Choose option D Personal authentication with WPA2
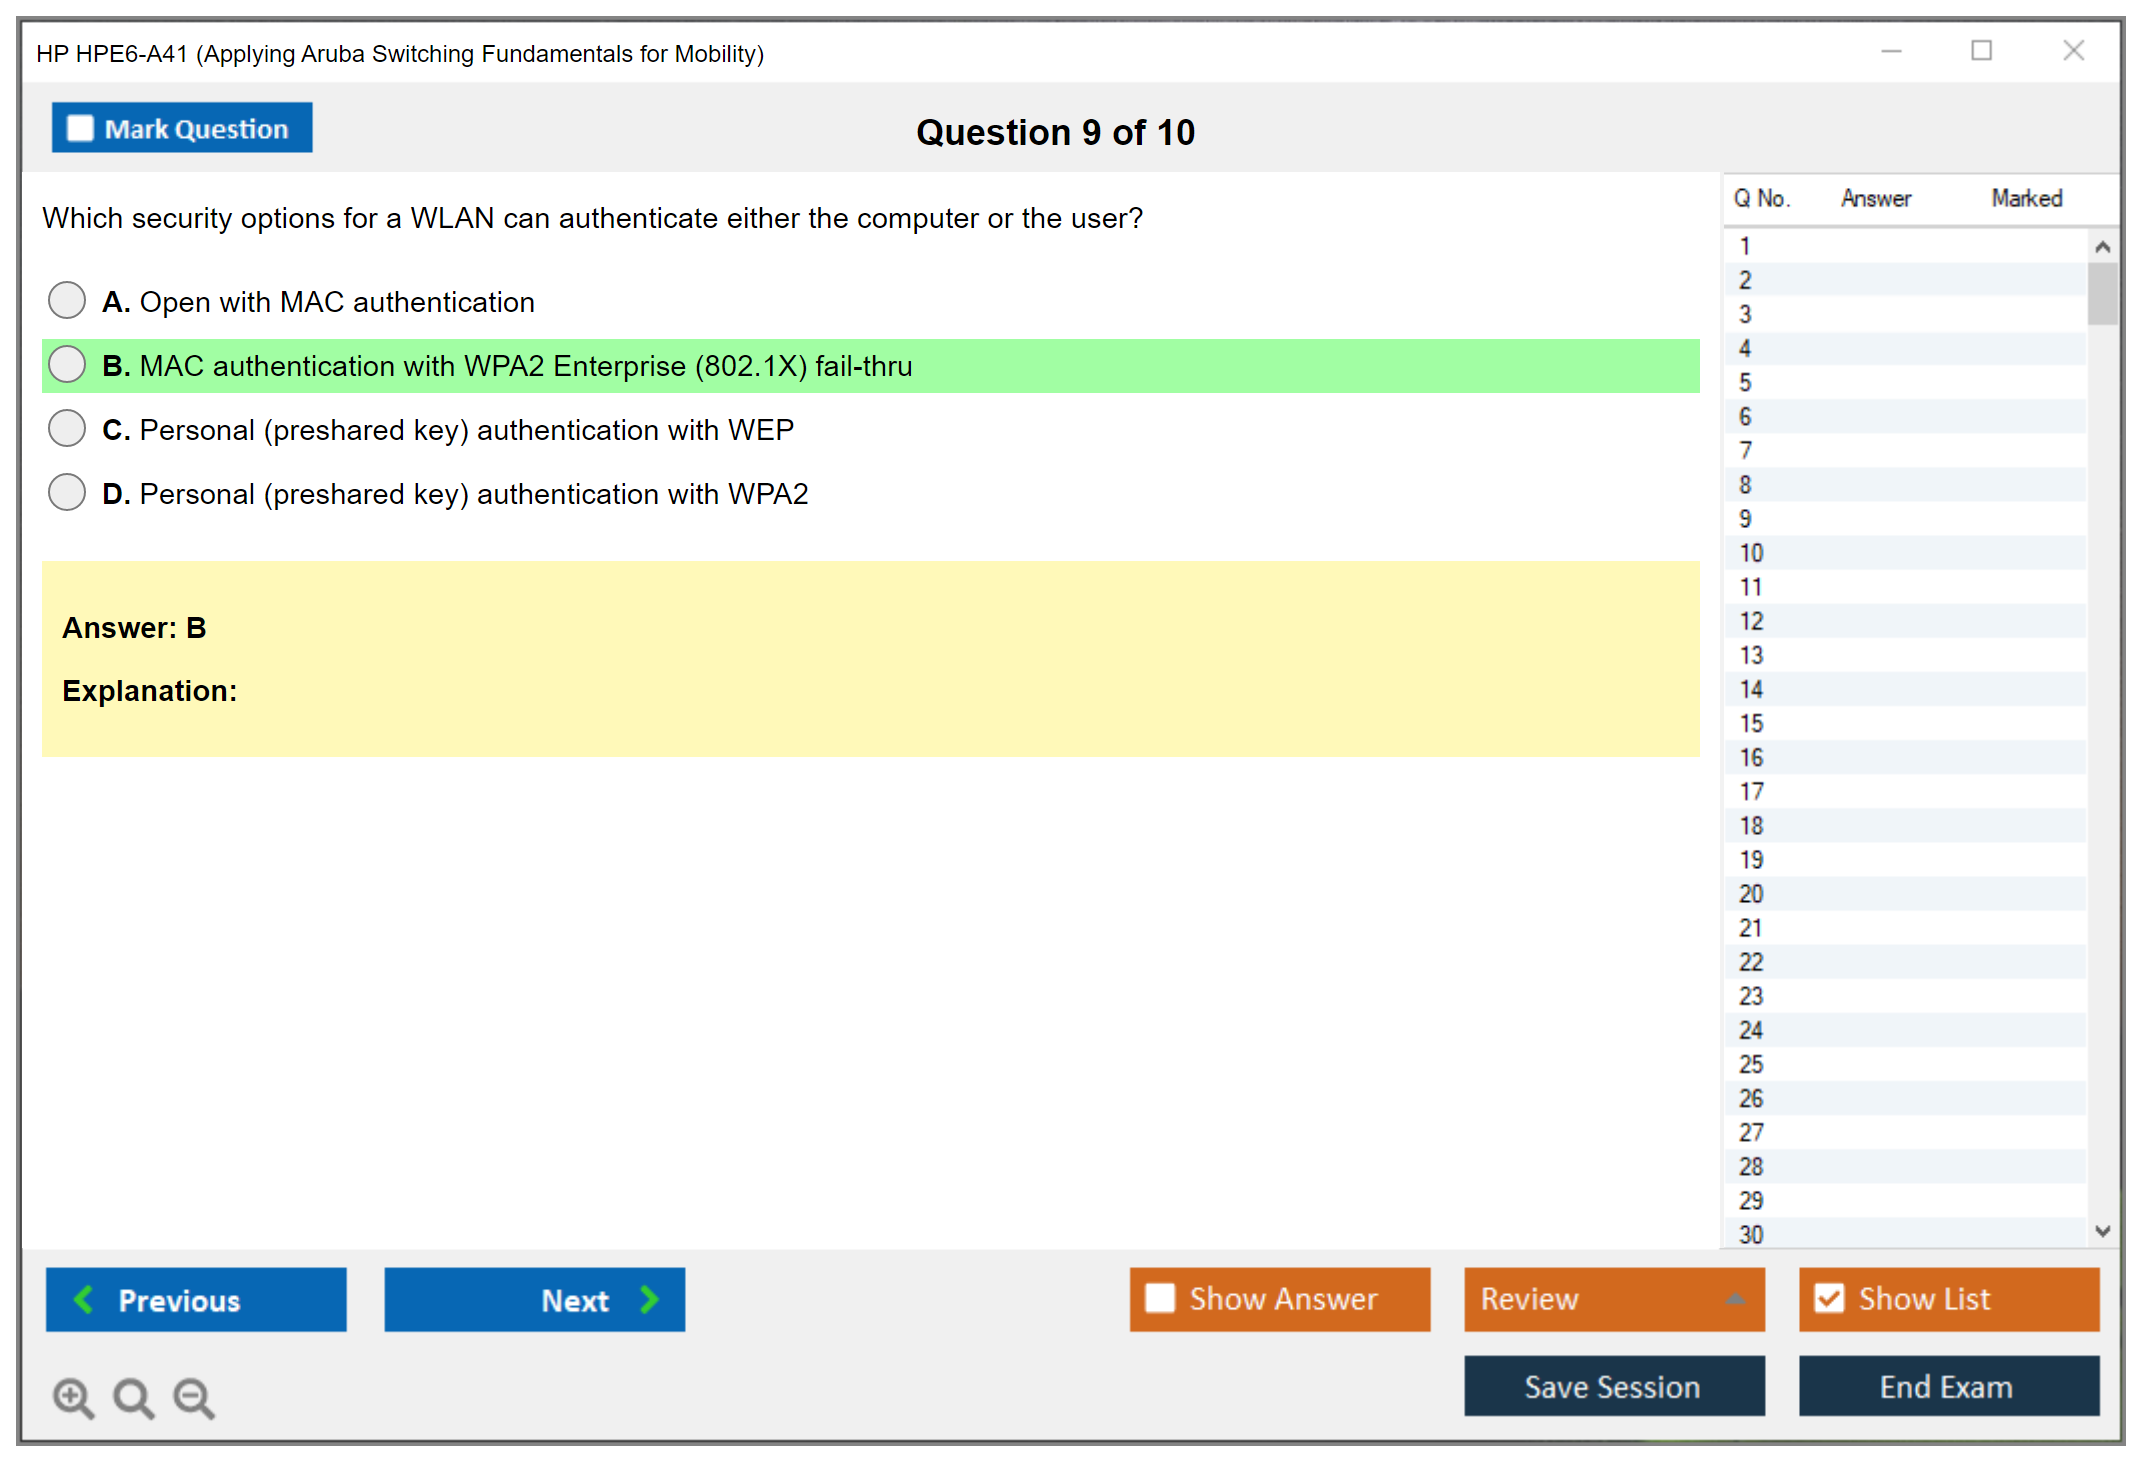 coord(67,492)
